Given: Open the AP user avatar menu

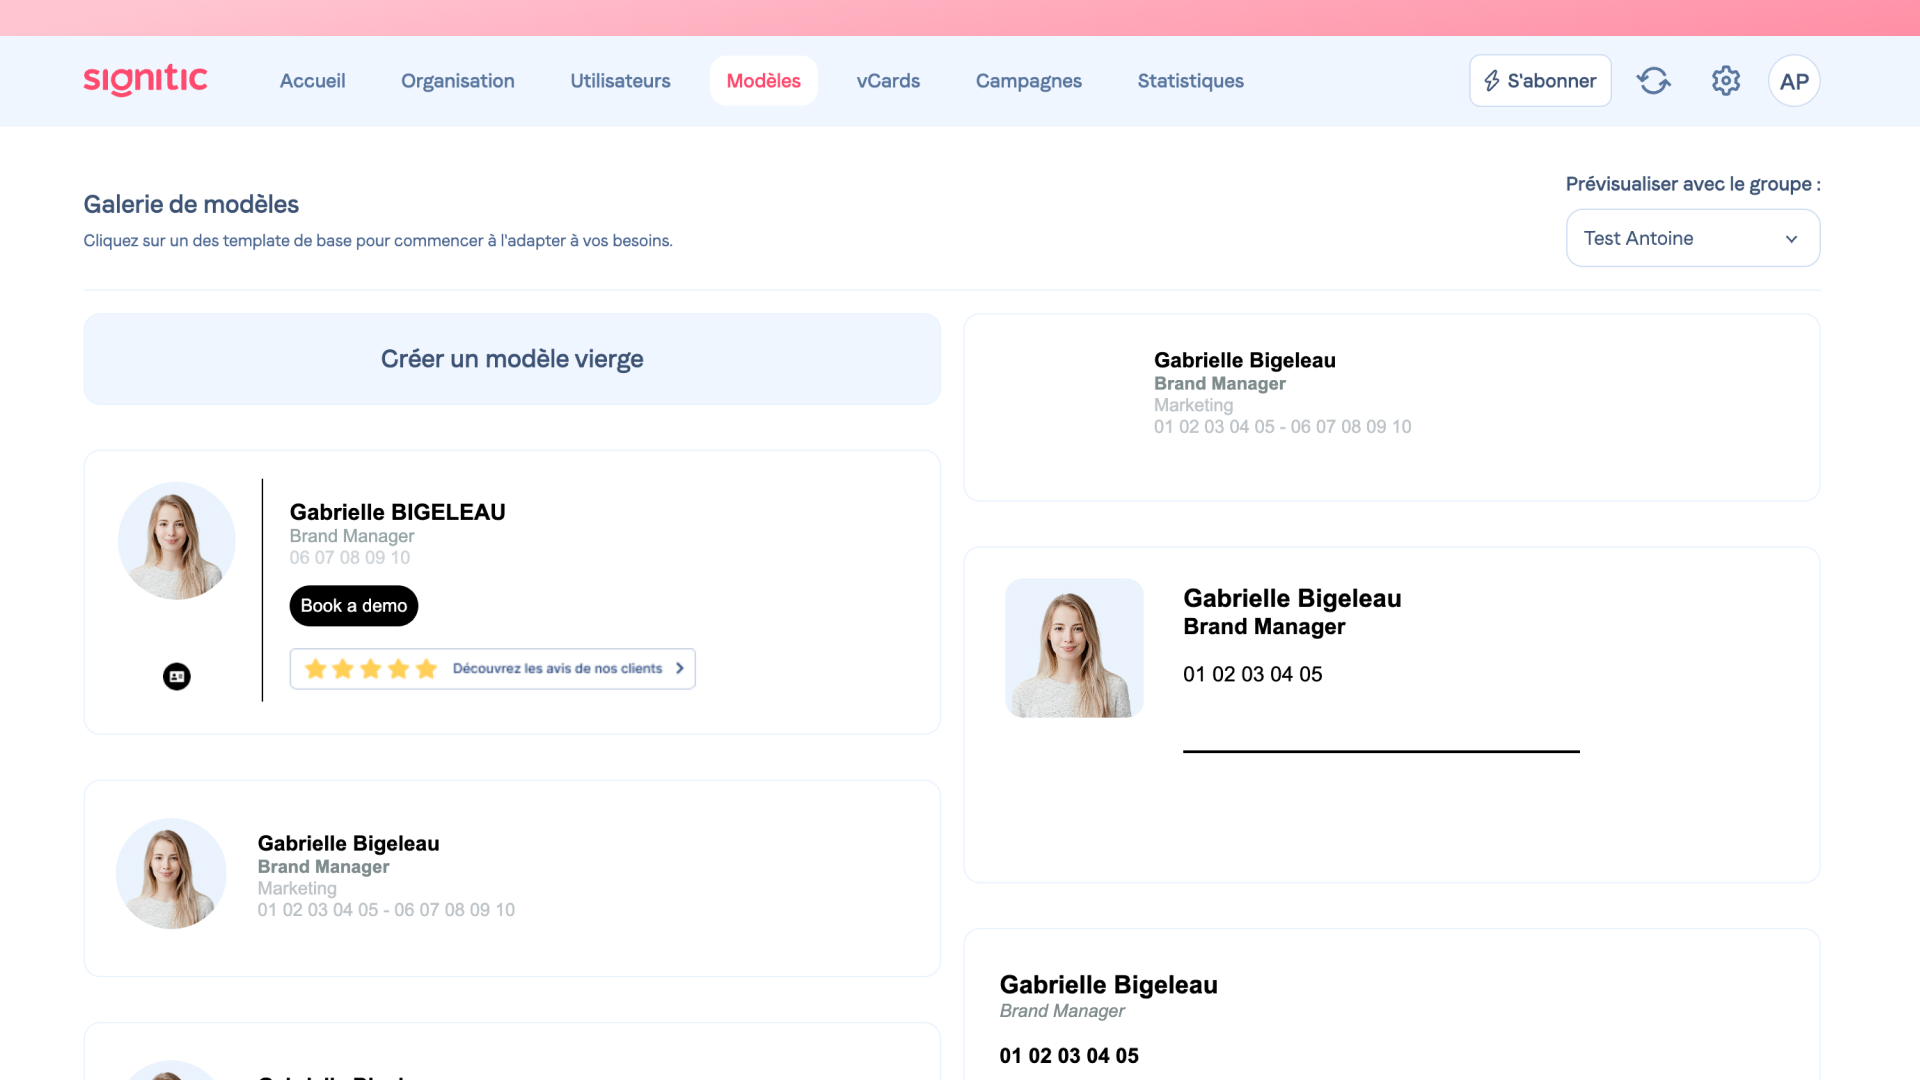Looking at the screenshot, I should pyautogui.click(x=1793, y=81).
